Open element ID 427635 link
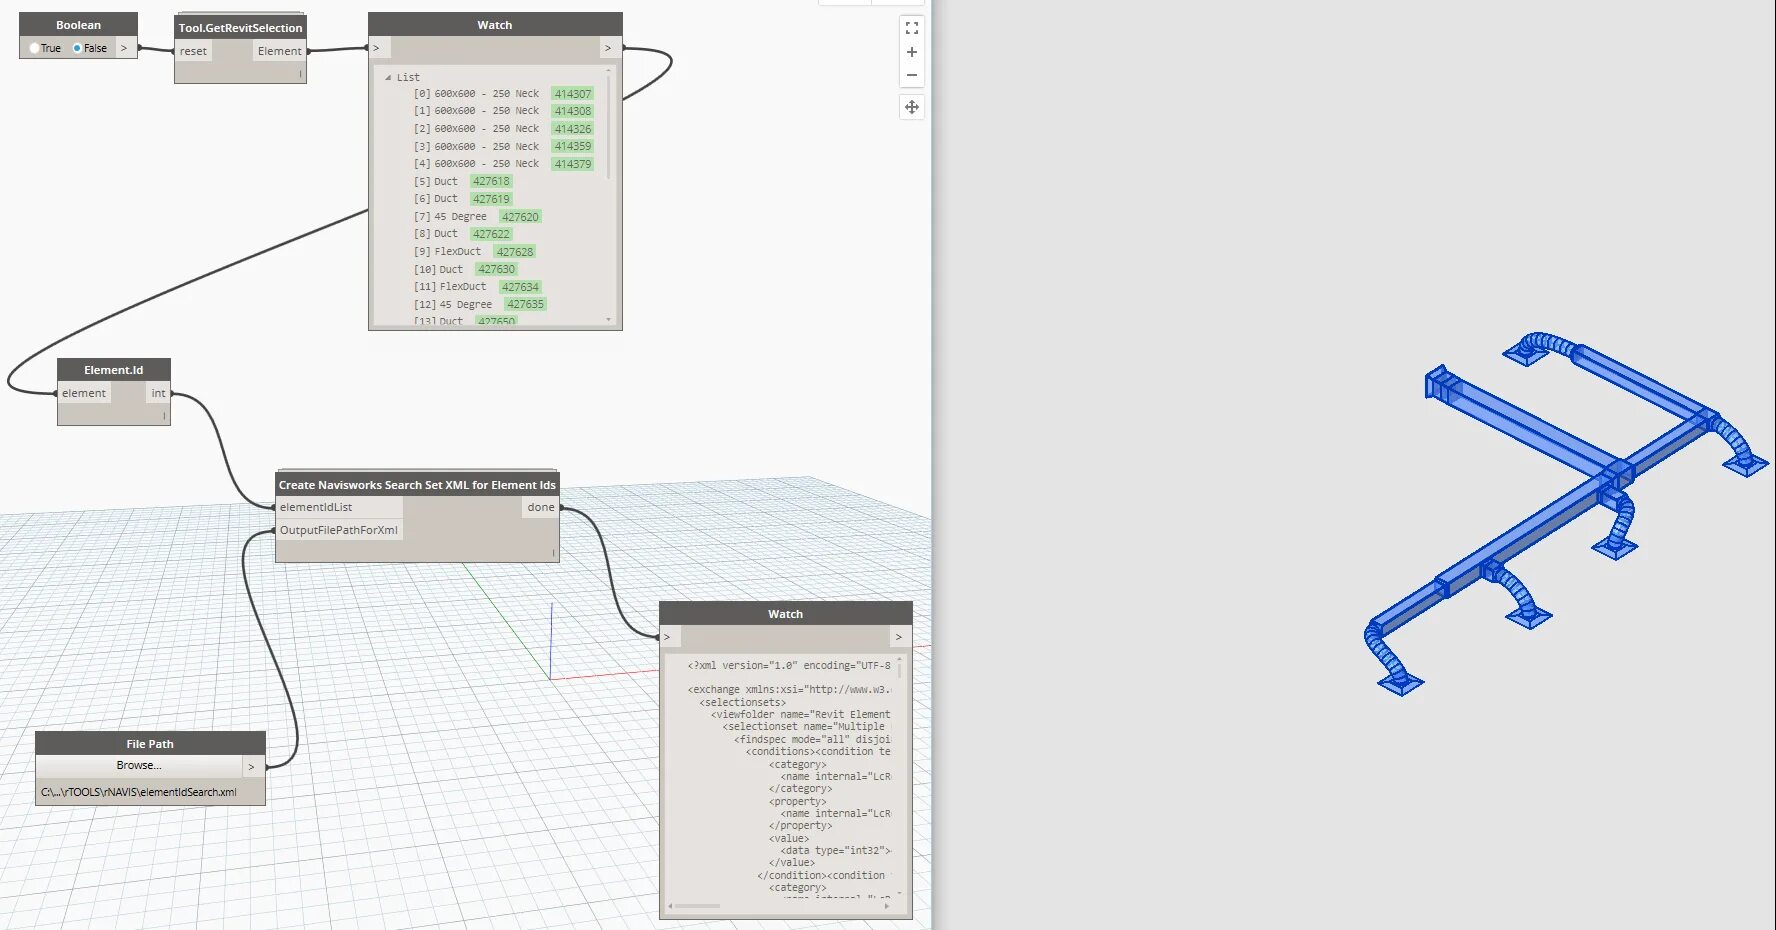1776x930 pixels. pos(525,304)
